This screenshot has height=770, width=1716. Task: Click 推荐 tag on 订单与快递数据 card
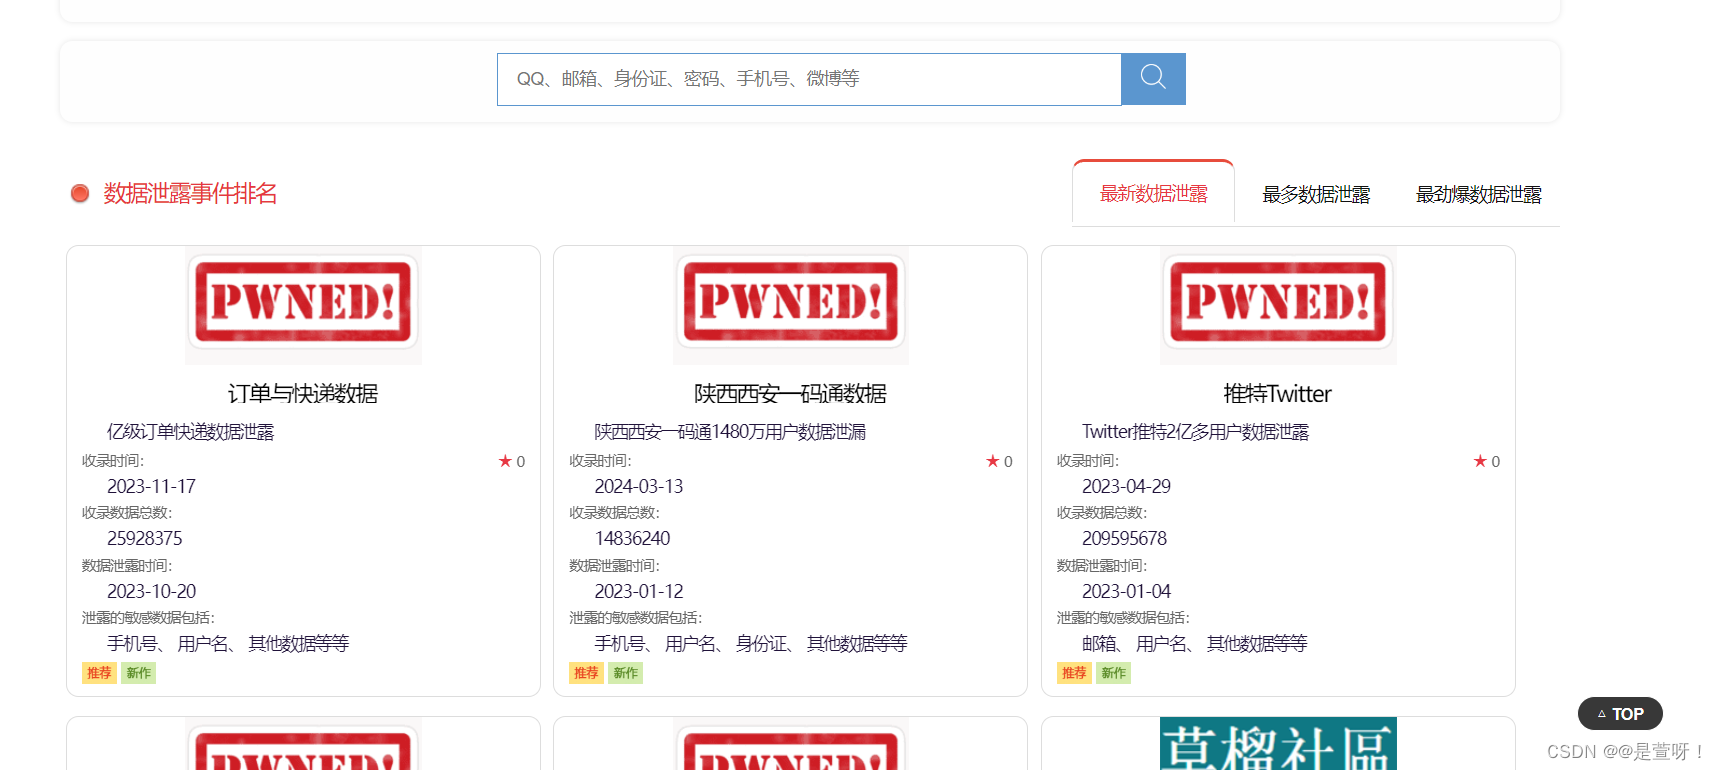pyautogui.click(x=99, y=673)
